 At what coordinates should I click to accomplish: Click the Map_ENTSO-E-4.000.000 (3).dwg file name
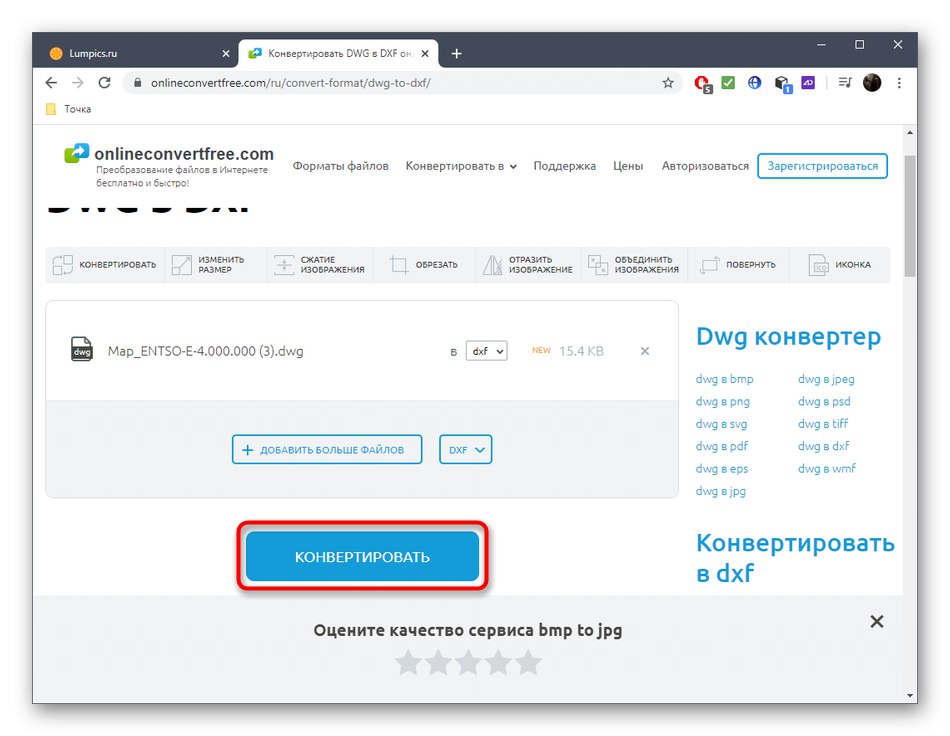pyautogui.click(x=205, y=351)
